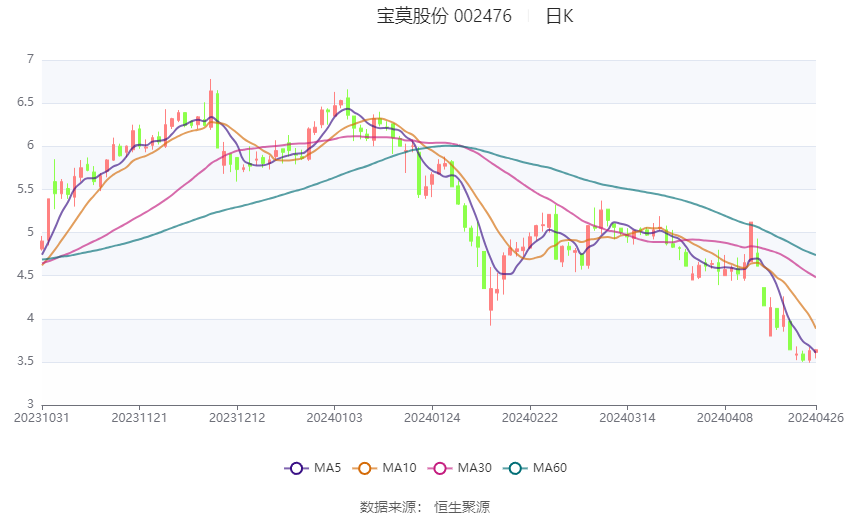
Task: Click the MA60 legend label text
Action: point(550,468)
